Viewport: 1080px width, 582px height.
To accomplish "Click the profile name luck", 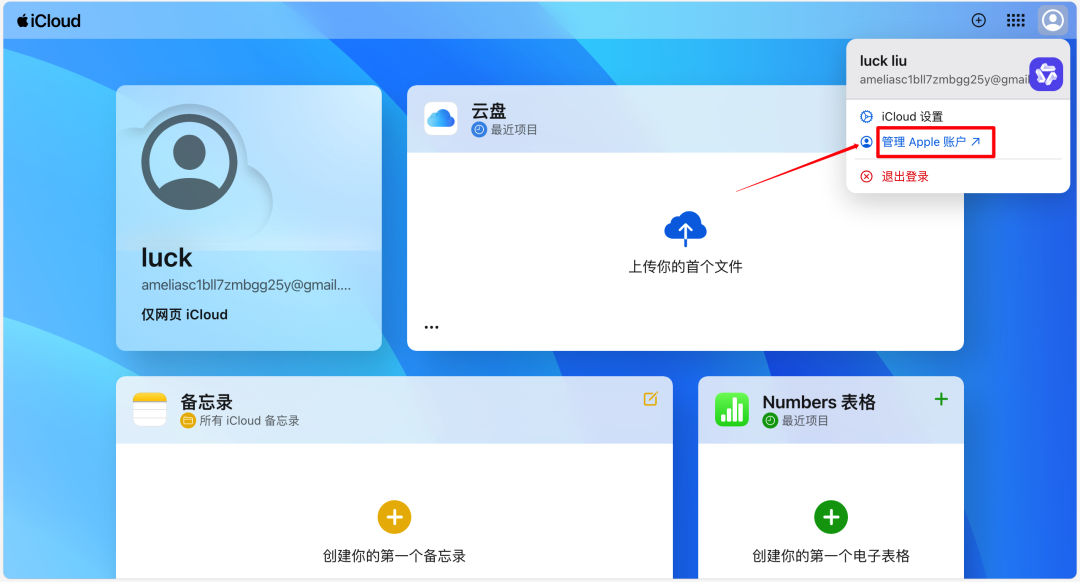I will 166,258.
